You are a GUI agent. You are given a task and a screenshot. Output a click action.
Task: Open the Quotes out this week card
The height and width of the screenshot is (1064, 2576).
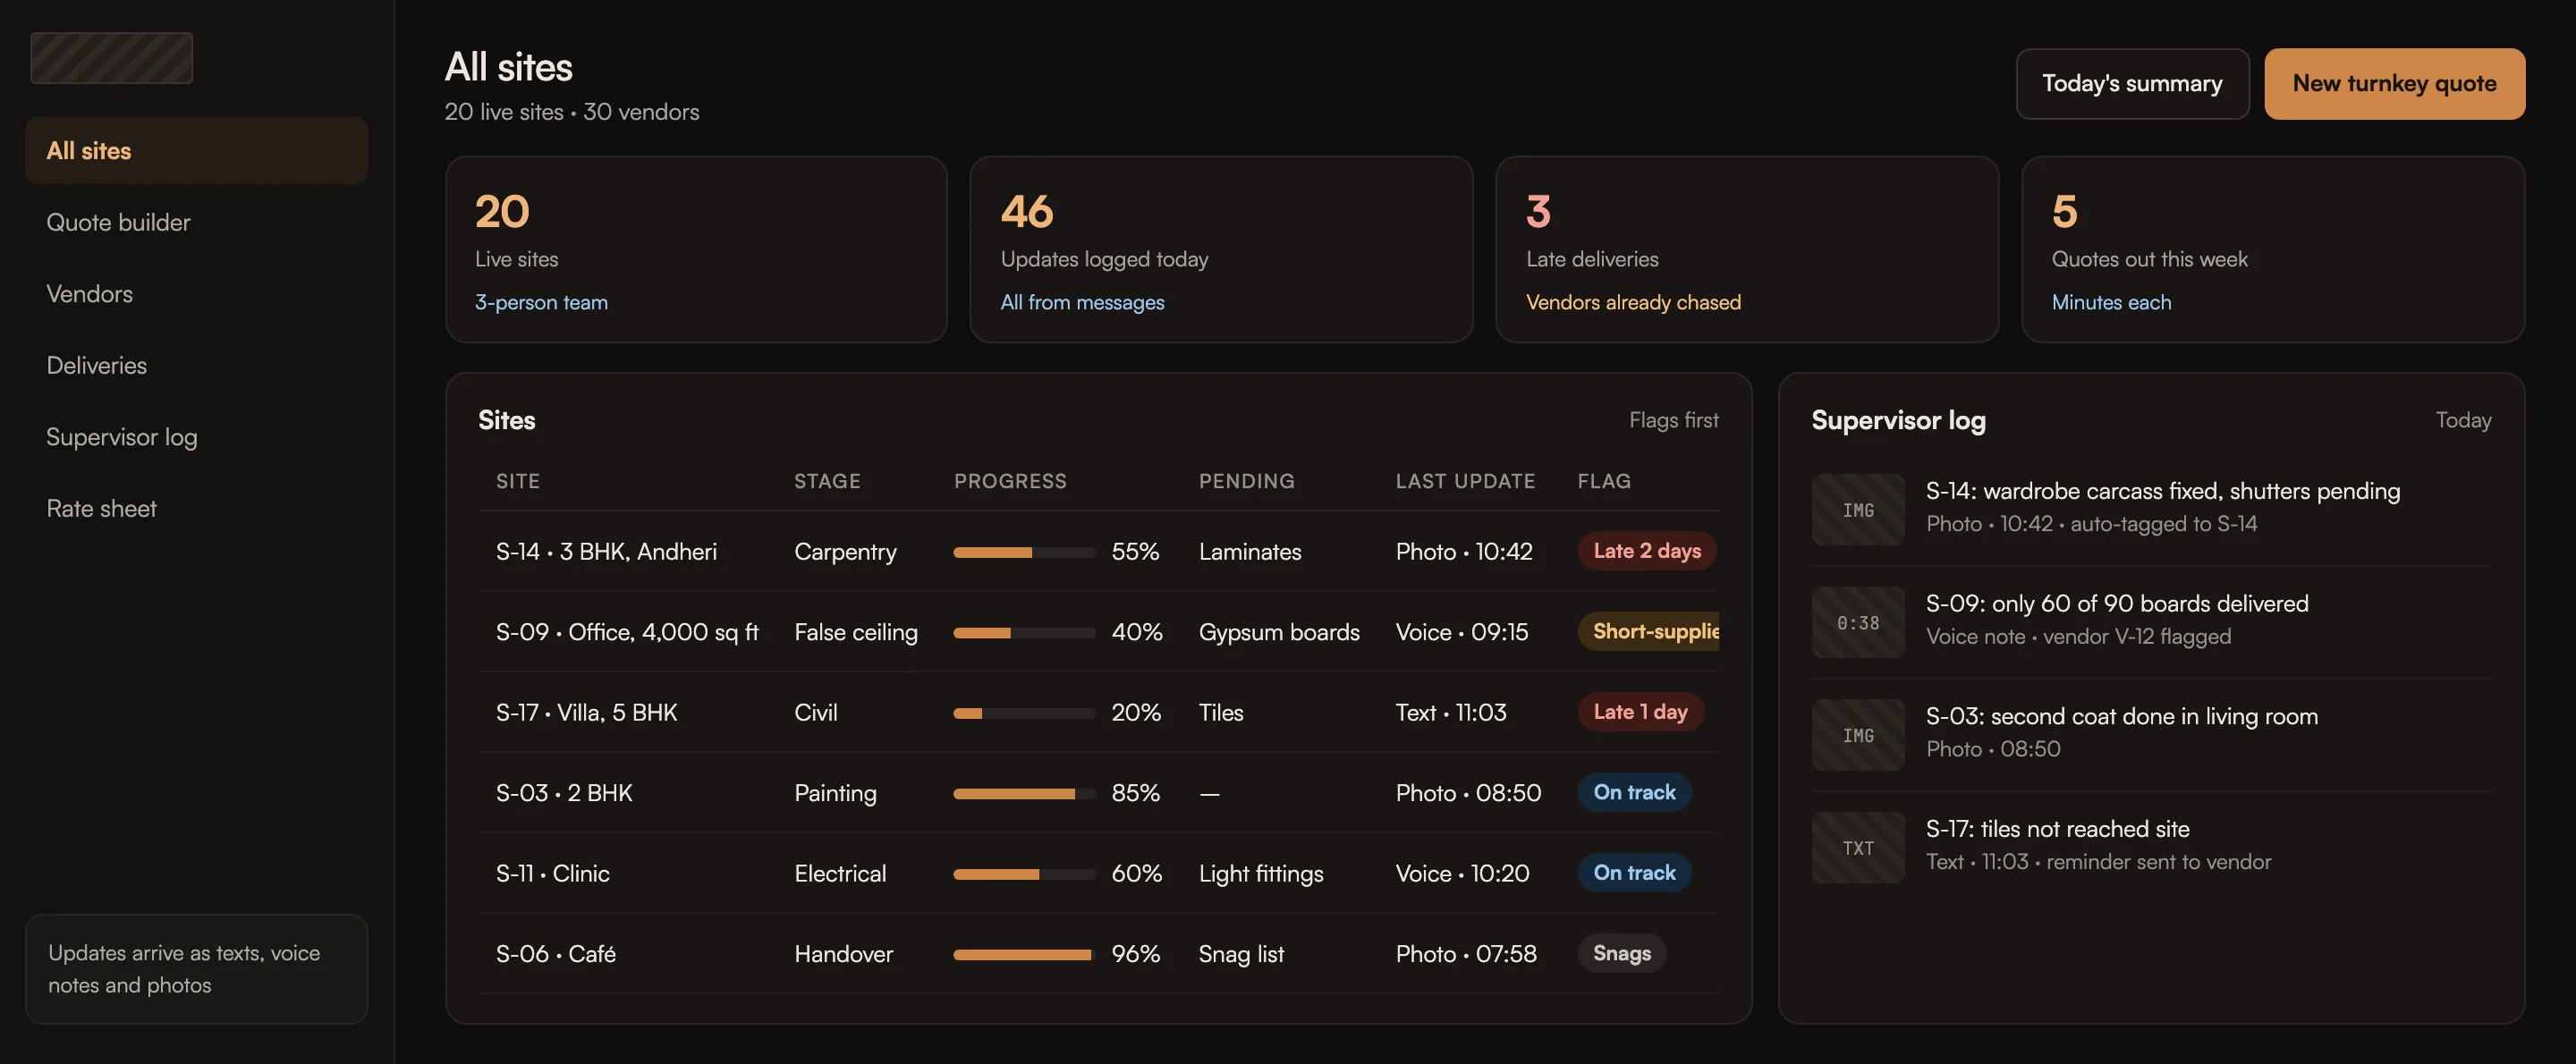2273,249
